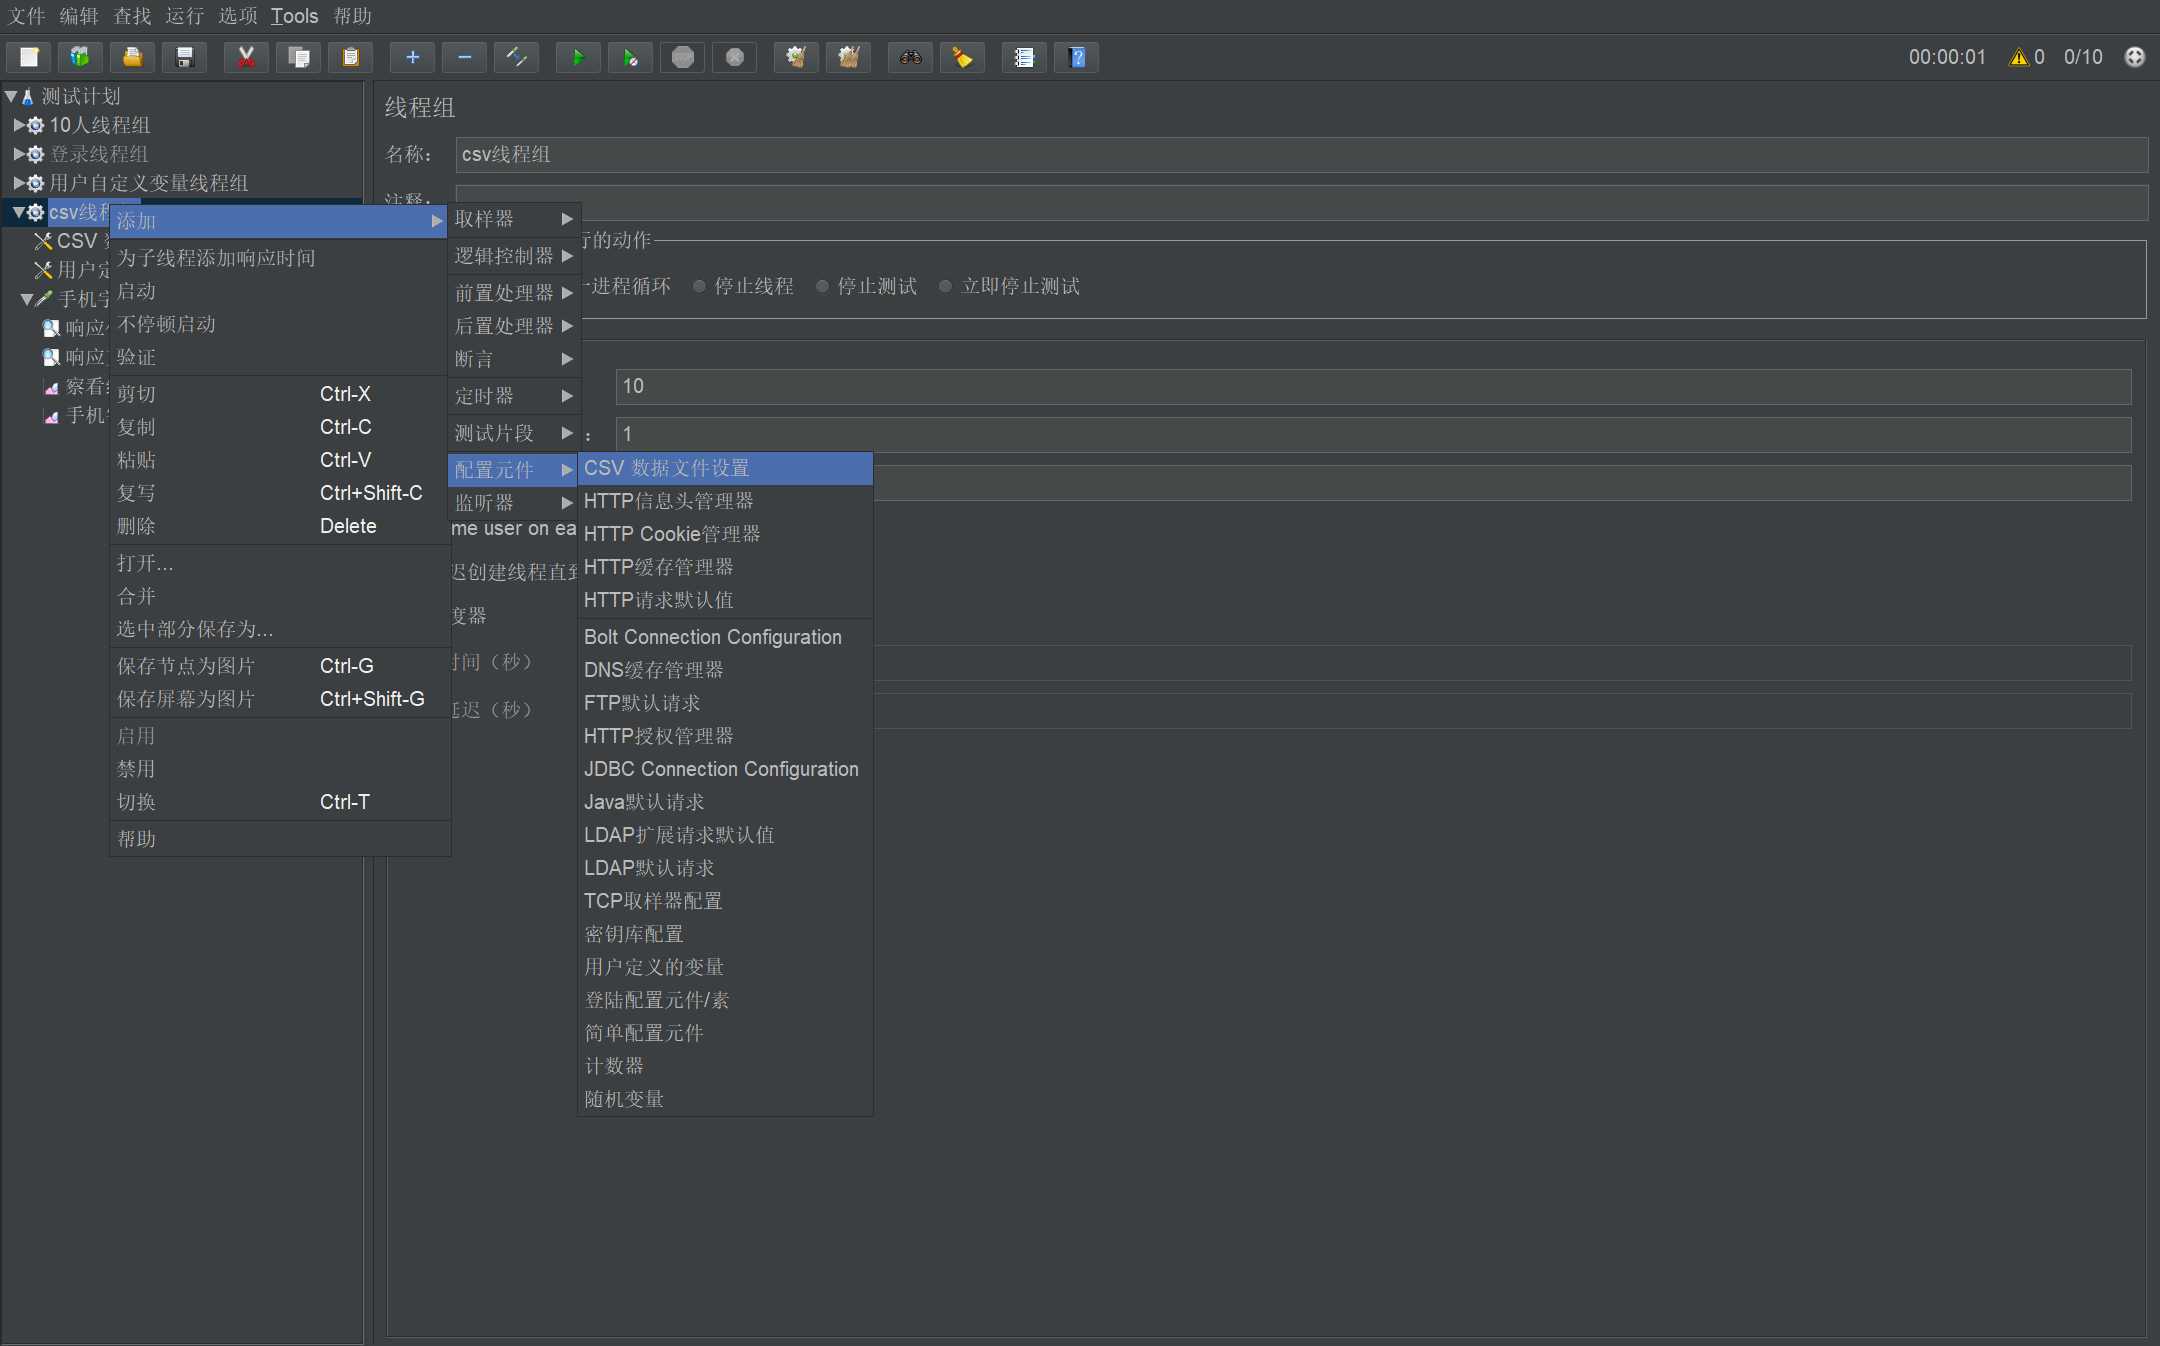This screenshot has width=2160, height=1346.
Task: Click the thread count field showing 10
Action: click(x=1373, y=386)
